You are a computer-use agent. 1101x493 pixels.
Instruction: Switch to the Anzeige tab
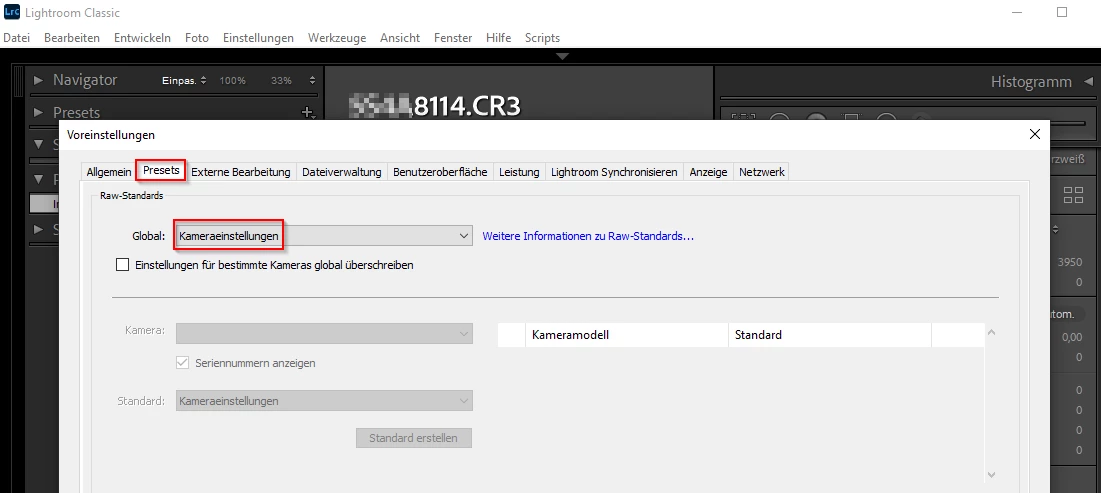point(708,172)
